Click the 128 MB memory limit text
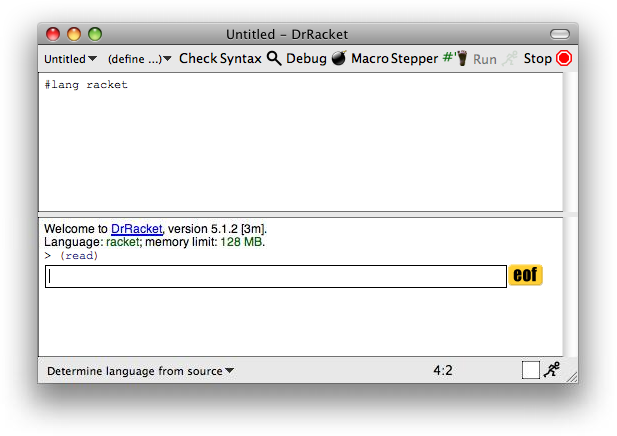This screenshot has width=617, height=436. click(x=241, y=242)
